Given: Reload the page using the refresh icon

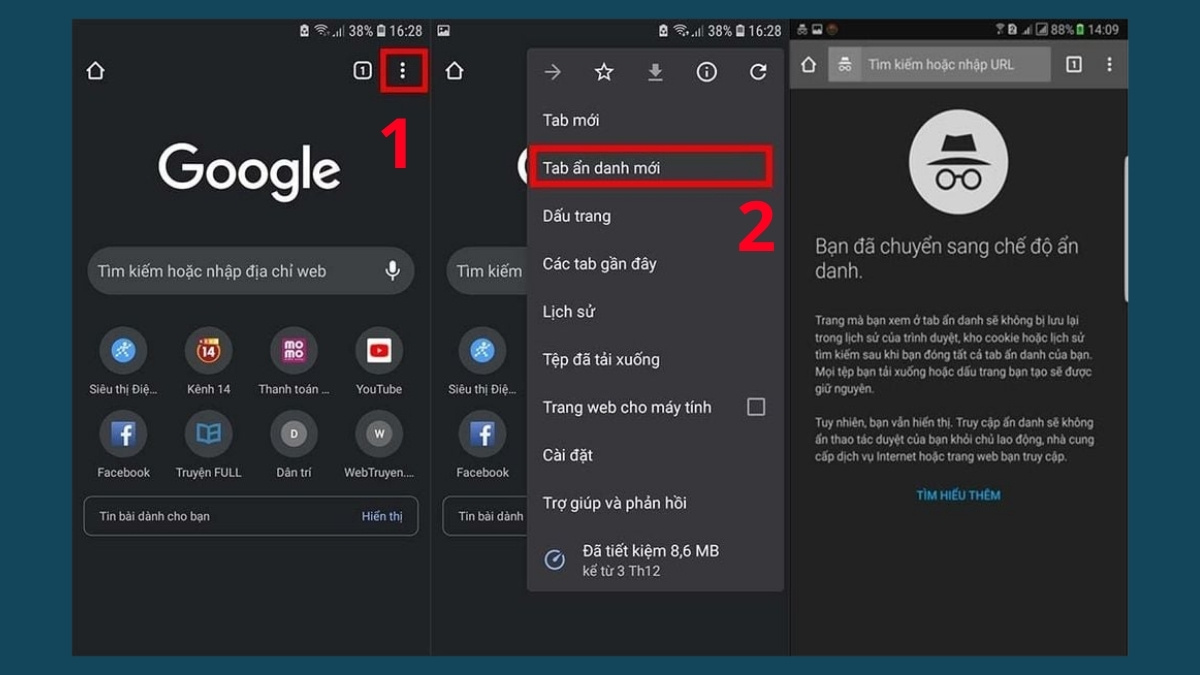Looking at the screenshot, I should [758, 71].
